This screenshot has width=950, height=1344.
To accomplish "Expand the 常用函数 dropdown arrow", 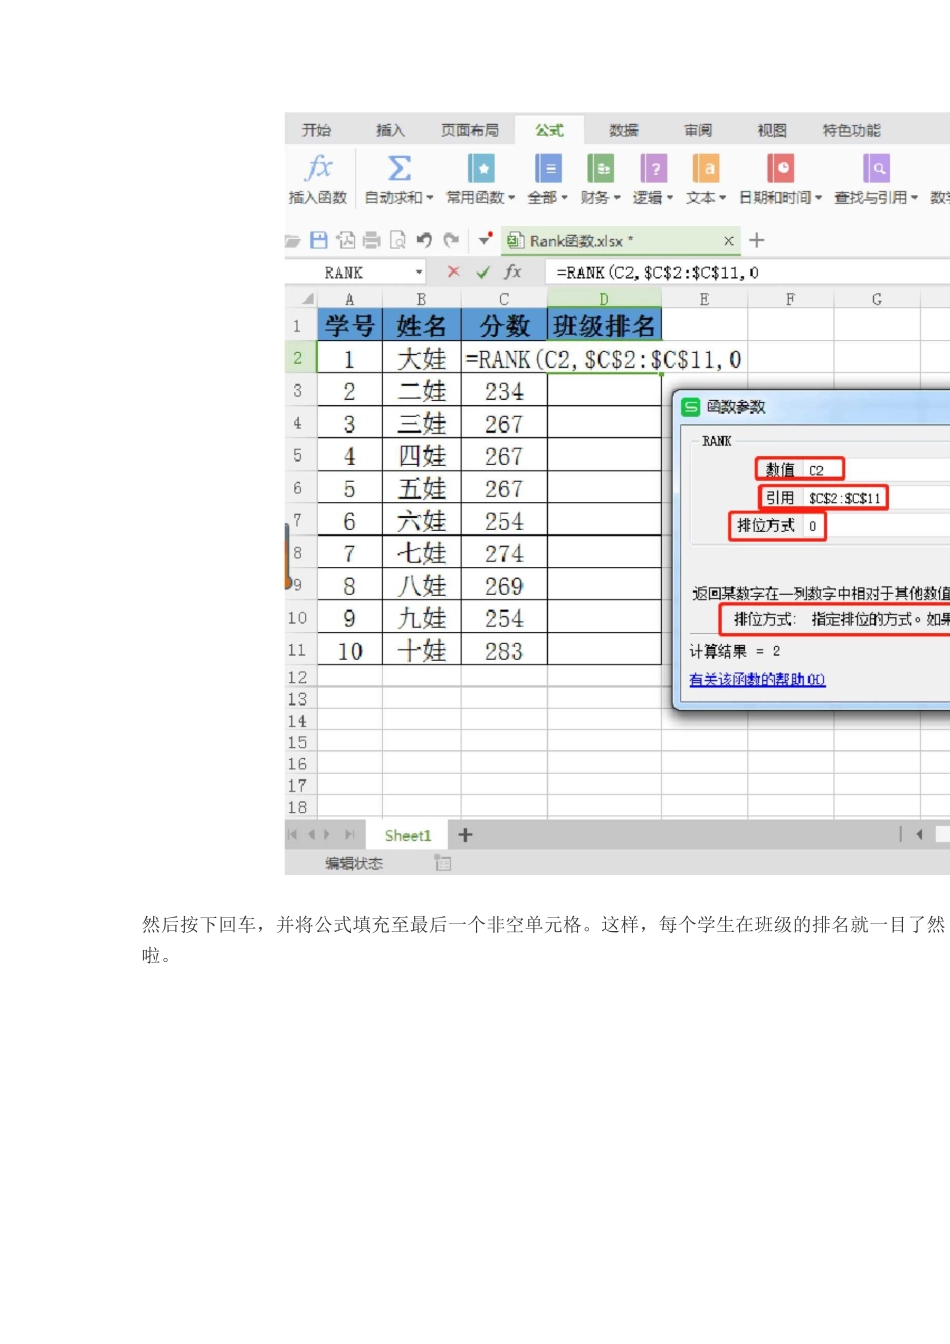I will click(512, 198).
